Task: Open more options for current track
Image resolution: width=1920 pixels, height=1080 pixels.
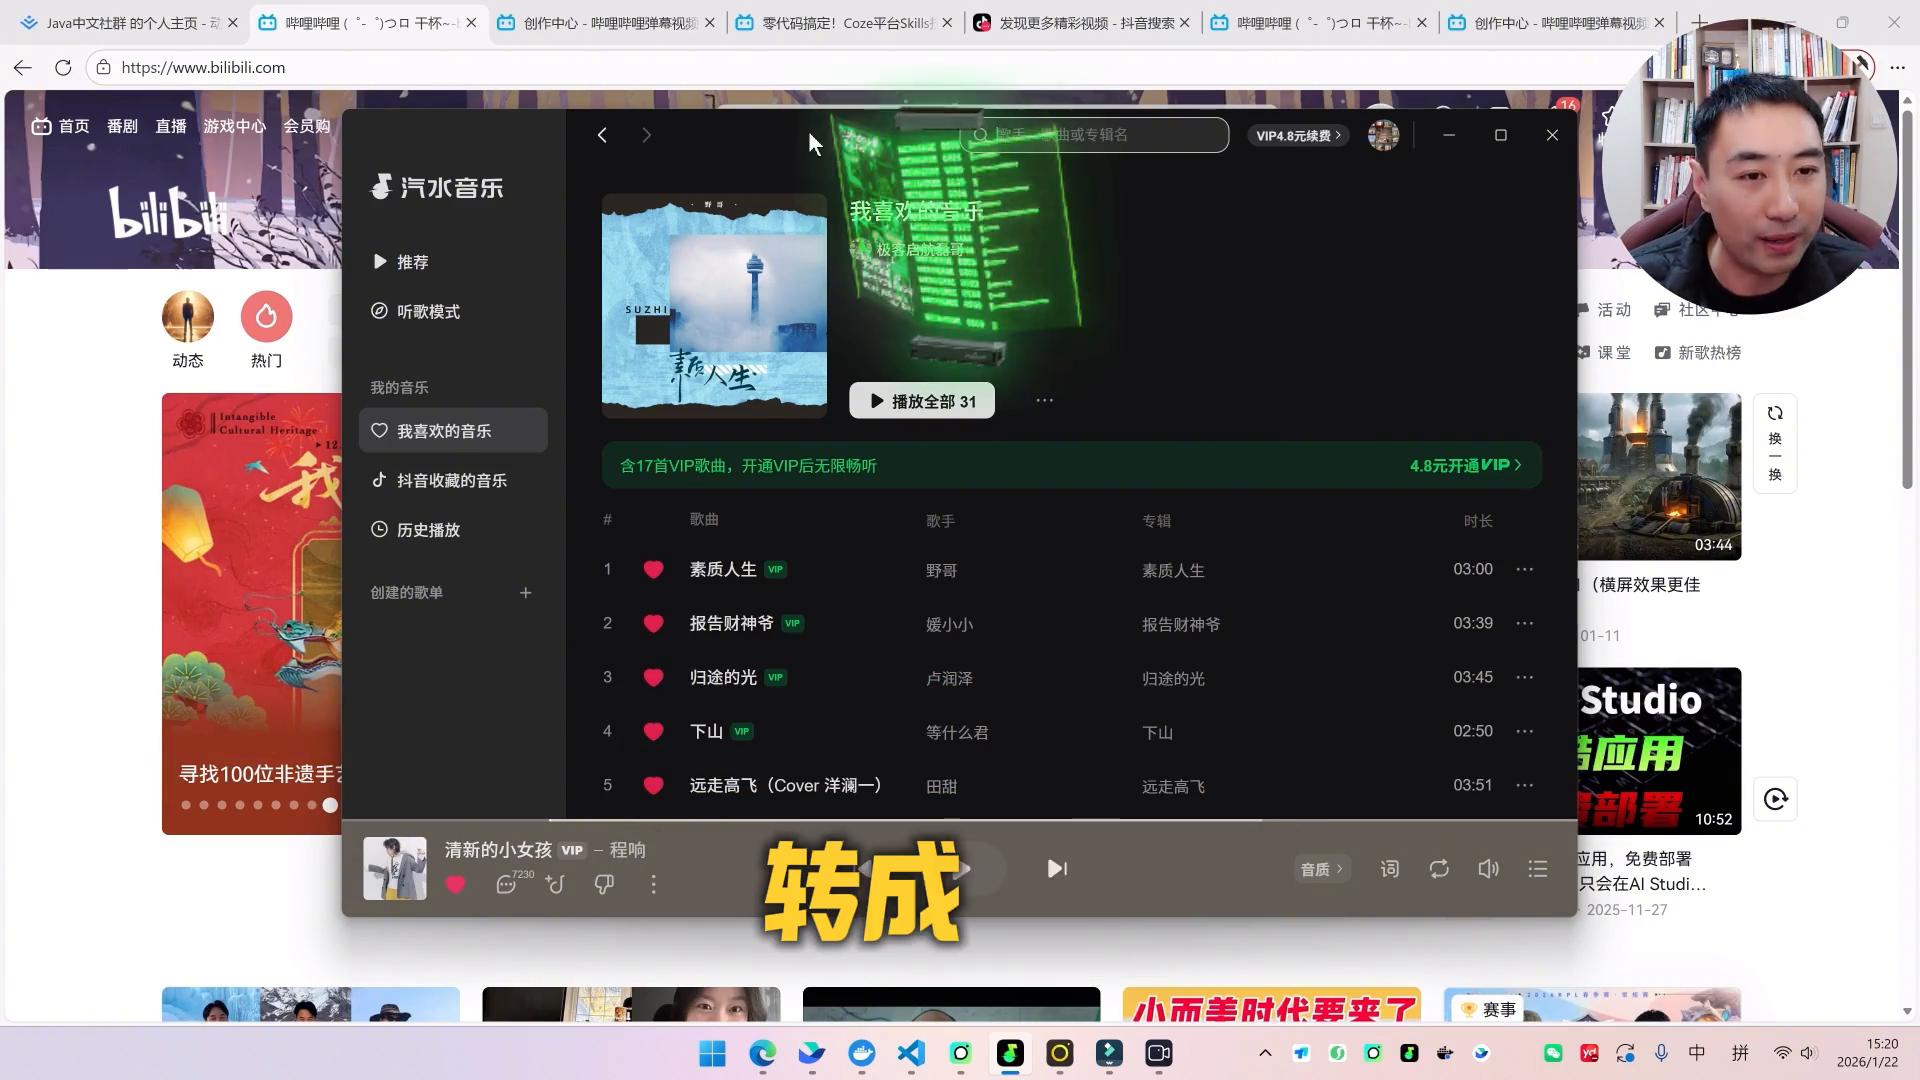Action: click(653, 885)
